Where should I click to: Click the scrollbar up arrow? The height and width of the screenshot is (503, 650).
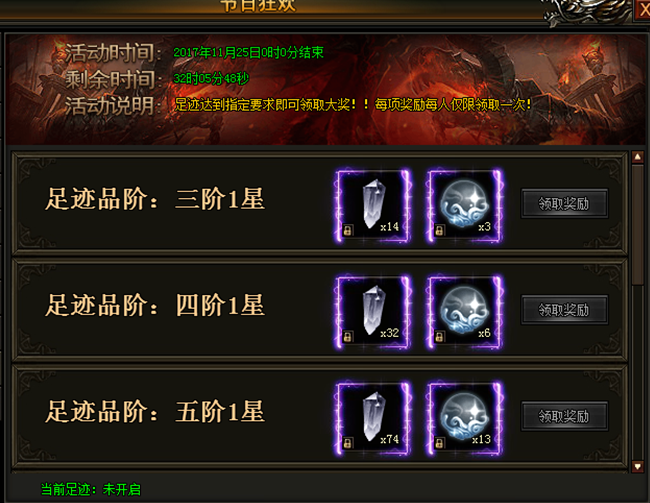tap(638, 157)
